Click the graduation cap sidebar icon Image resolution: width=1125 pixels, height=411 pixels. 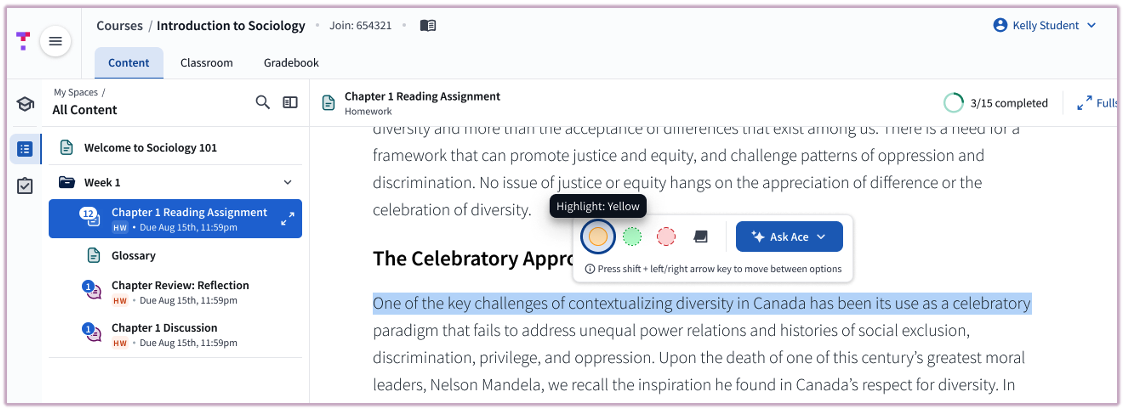(25, 104)
